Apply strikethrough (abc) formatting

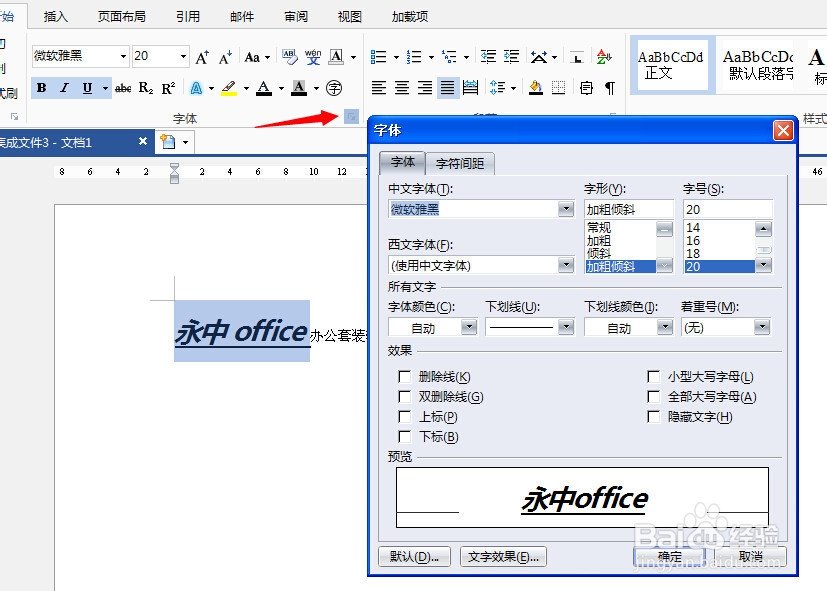click(123, 88)
